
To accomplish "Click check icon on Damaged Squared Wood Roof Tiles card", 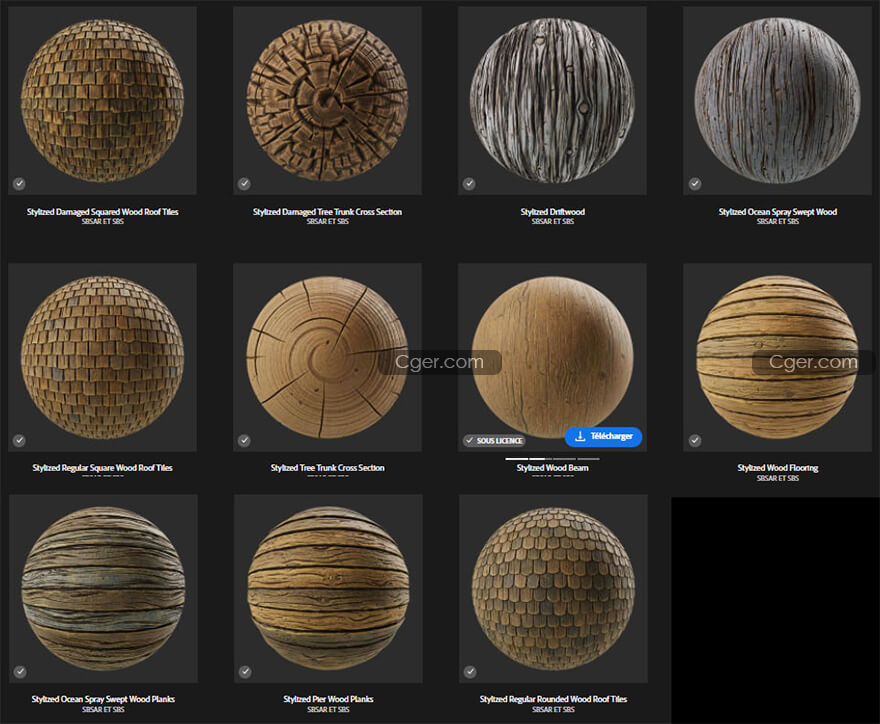I will (x=19, y=184).
